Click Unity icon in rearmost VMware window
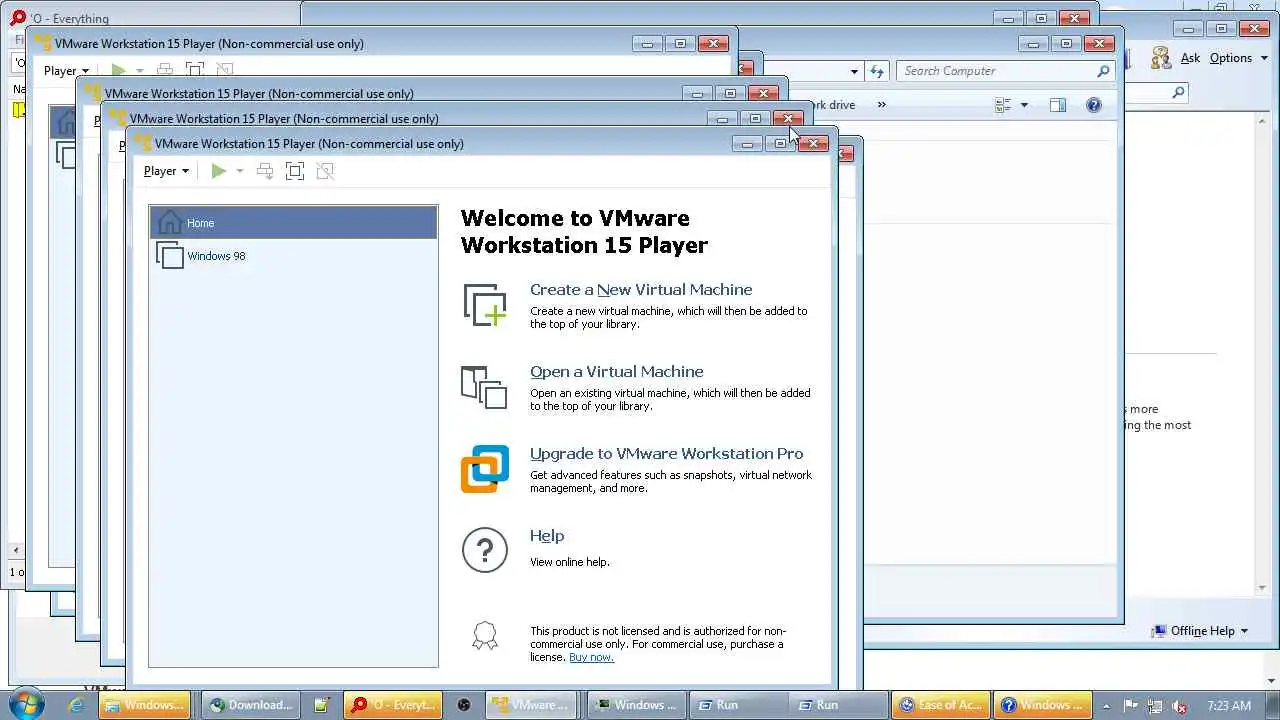This screenshot has width=1280, height=720. 225,70
